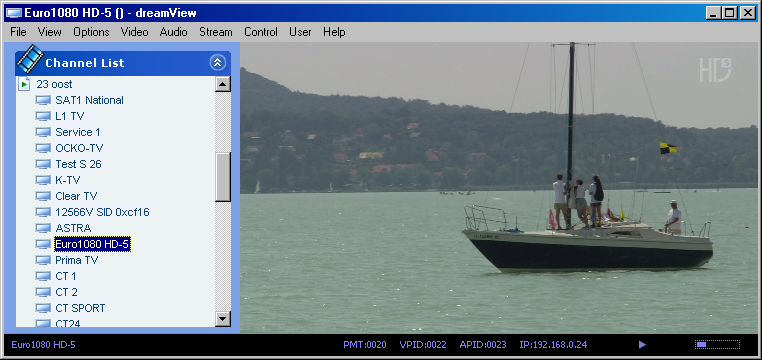
Task: Click the IP:192.168.0.24 status text
Action: [x=553, y=345]
